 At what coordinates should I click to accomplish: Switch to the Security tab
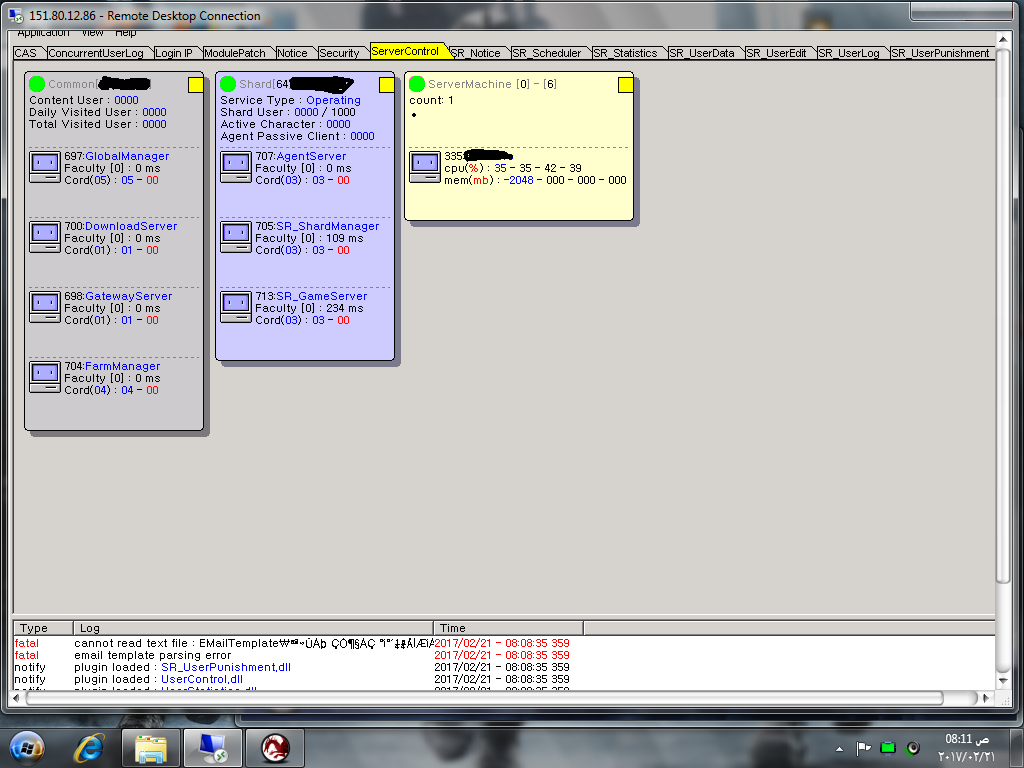coord(340,53)
